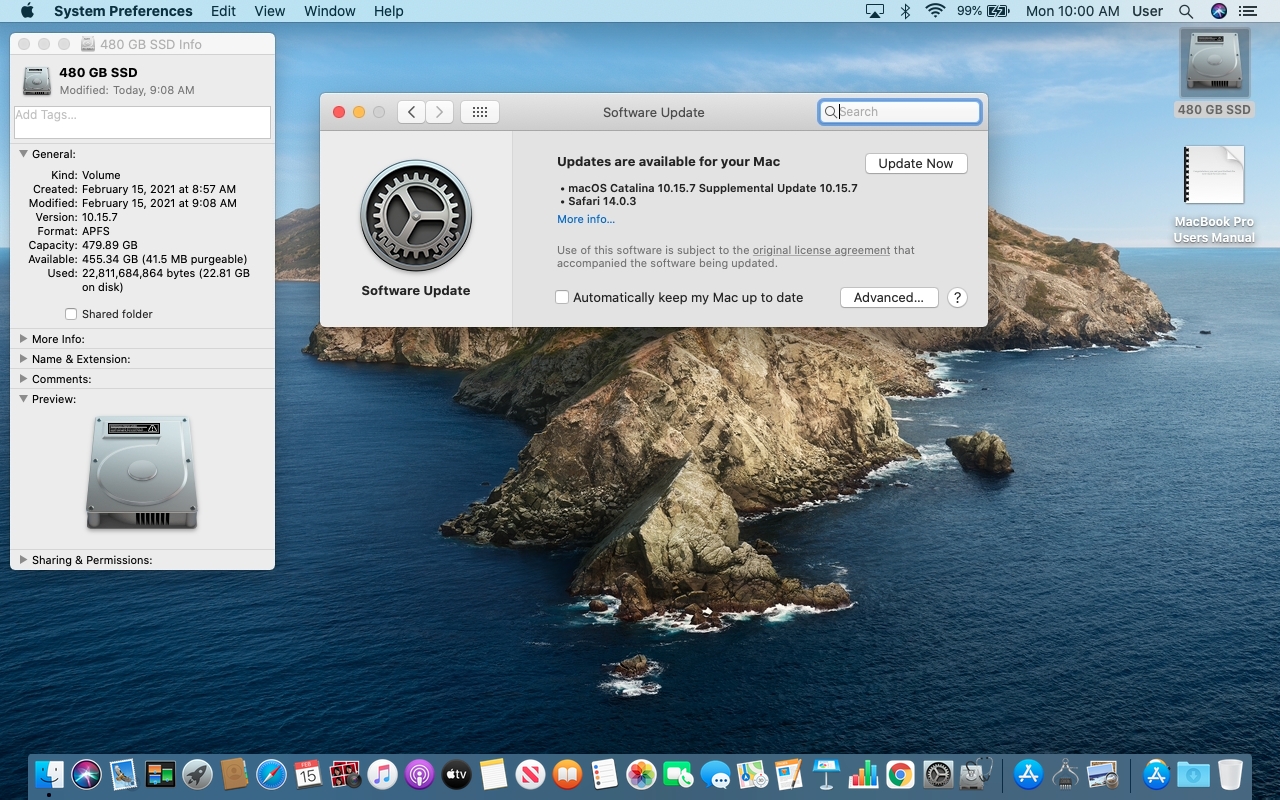
Task: Open System Preferences application menu
Action: (x=123, y=11)
